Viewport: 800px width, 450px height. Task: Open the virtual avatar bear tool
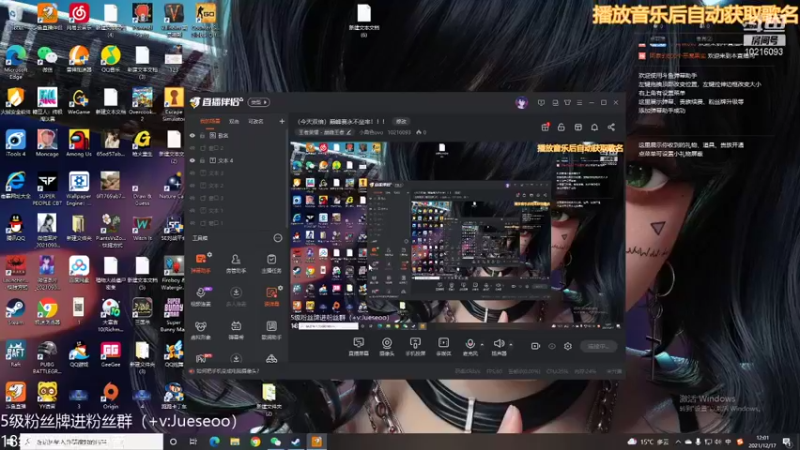point(201,330)
